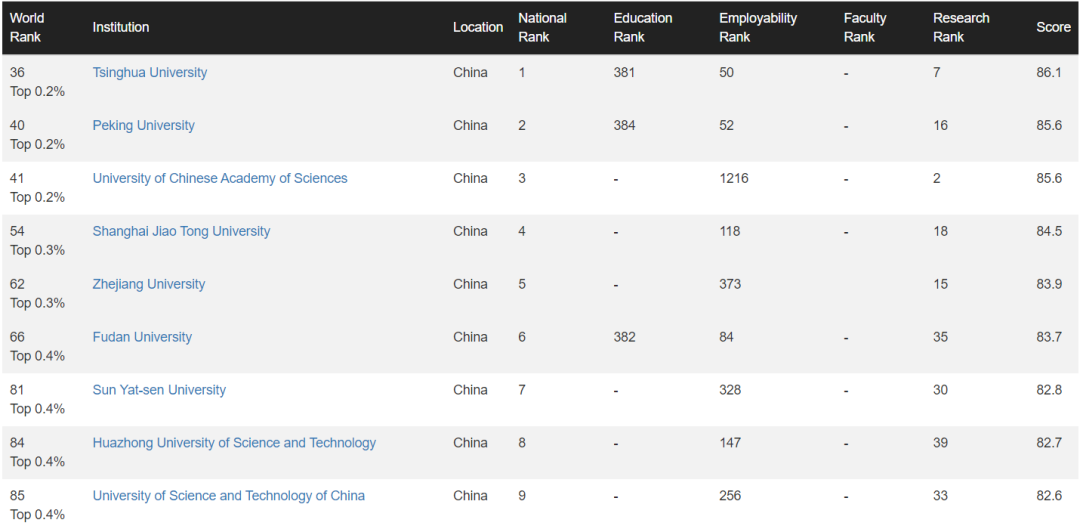
Task: Select Tsinghua's research rank 7
Action: (937, 72)
